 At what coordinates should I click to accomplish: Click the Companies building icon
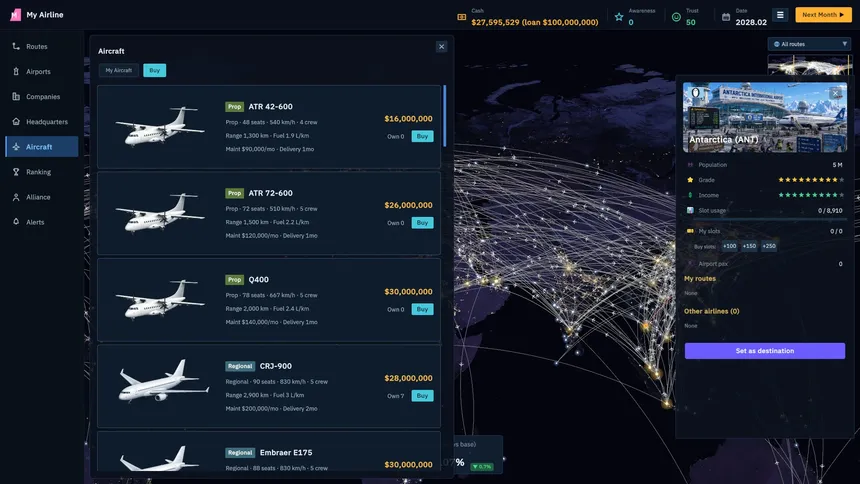[x=16, y=97]
